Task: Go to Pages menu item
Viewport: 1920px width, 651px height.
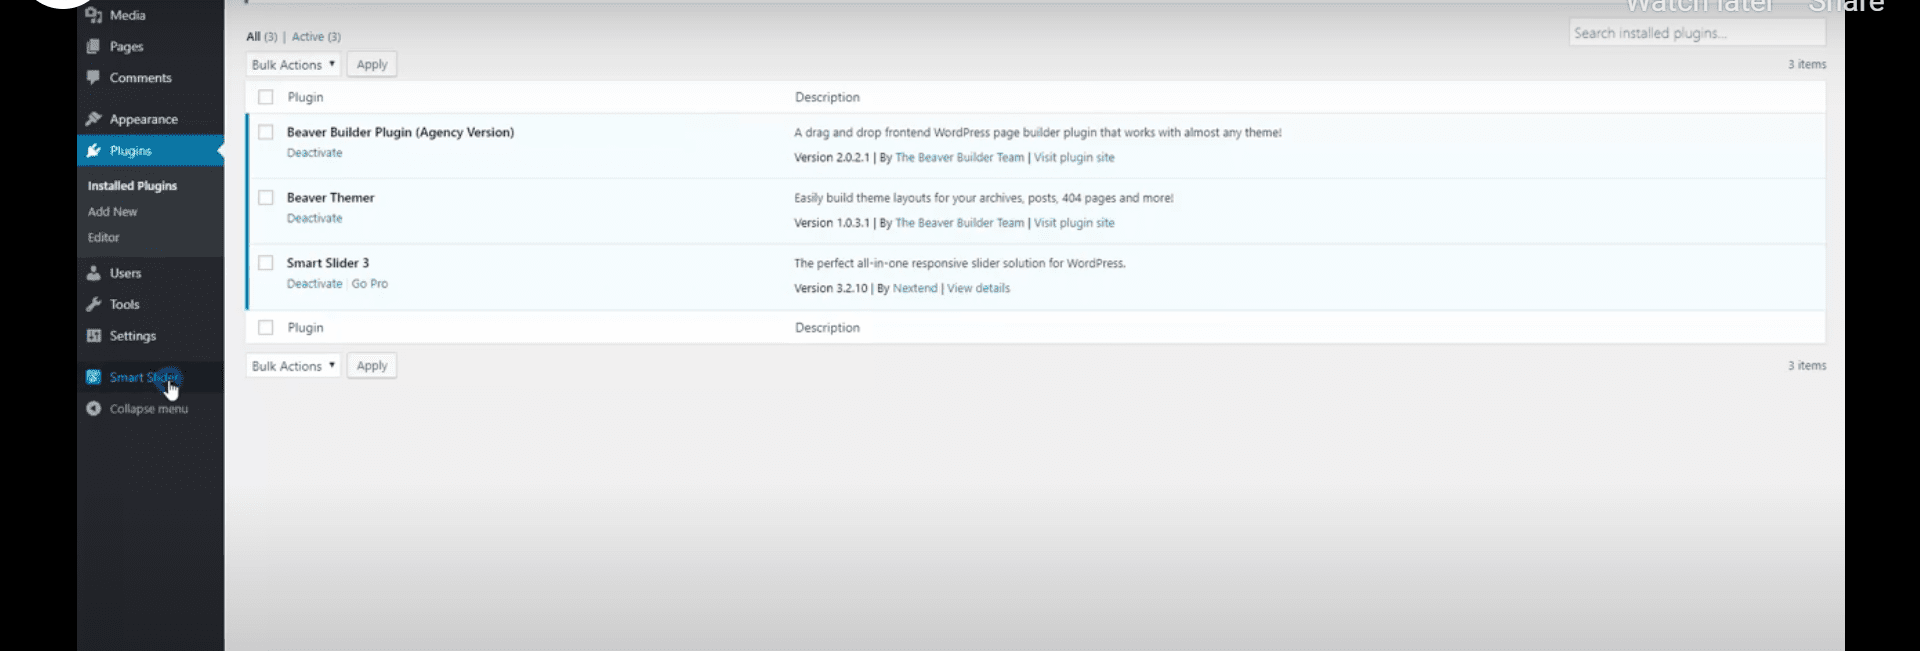Action: (x=127, y=46)
